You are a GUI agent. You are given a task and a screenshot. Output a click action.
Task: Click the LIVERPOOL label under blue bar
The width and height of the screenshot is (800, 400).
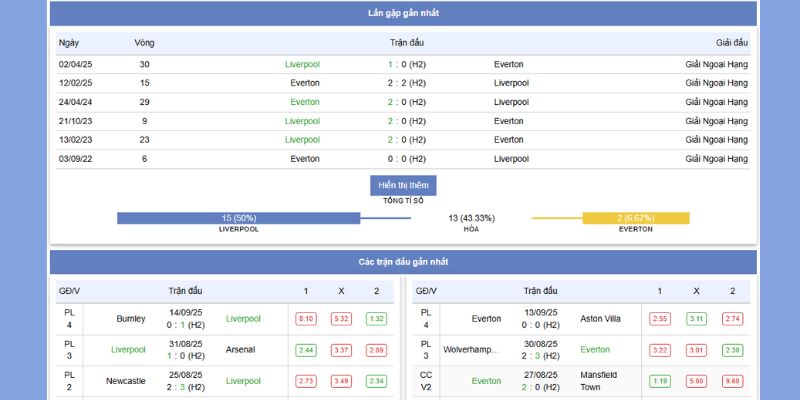click(239, 230)
